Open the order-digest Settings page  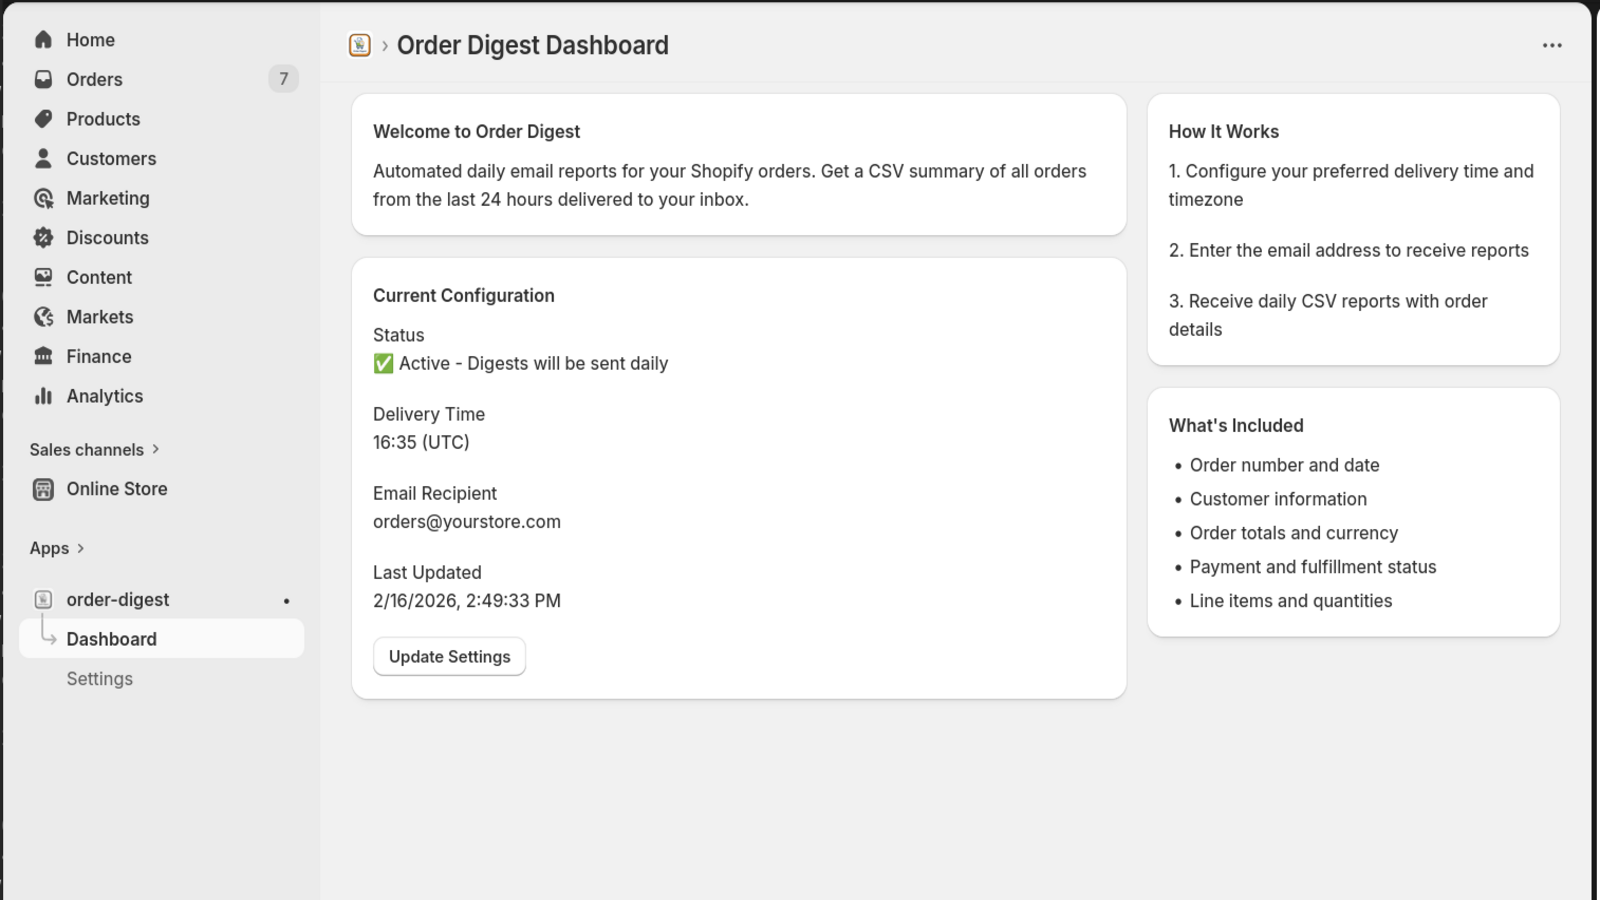pos(100,679)
